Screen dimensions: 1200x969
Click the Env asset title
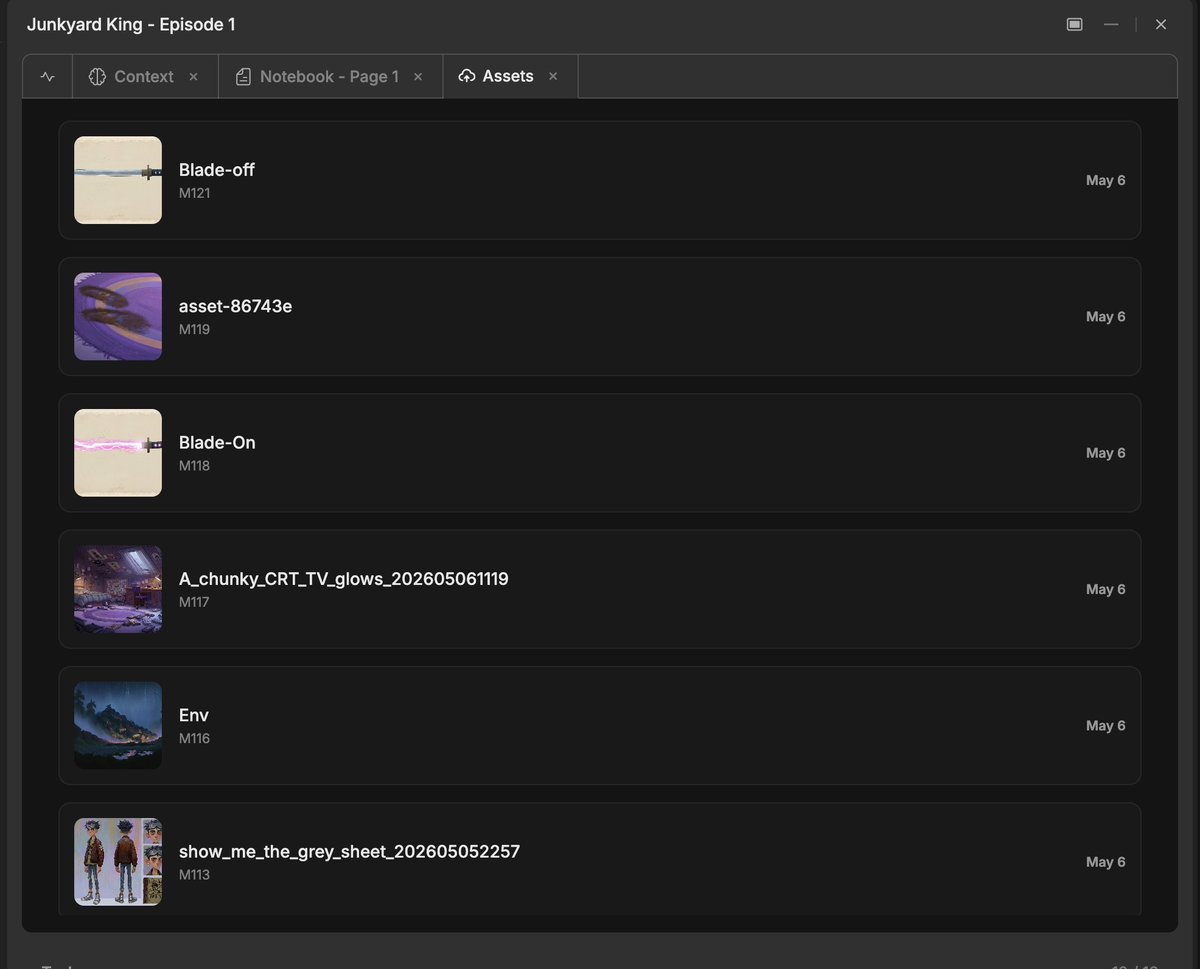[194, 715]
